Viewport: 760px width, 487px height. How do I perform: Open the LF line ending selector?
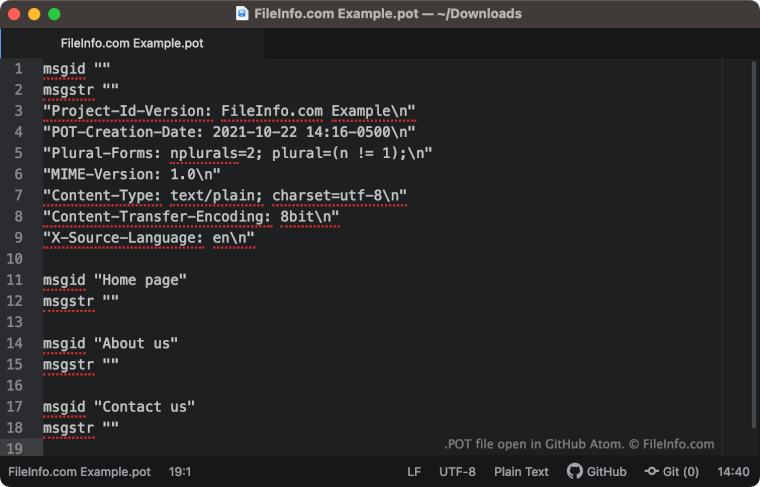coord(414,471)
